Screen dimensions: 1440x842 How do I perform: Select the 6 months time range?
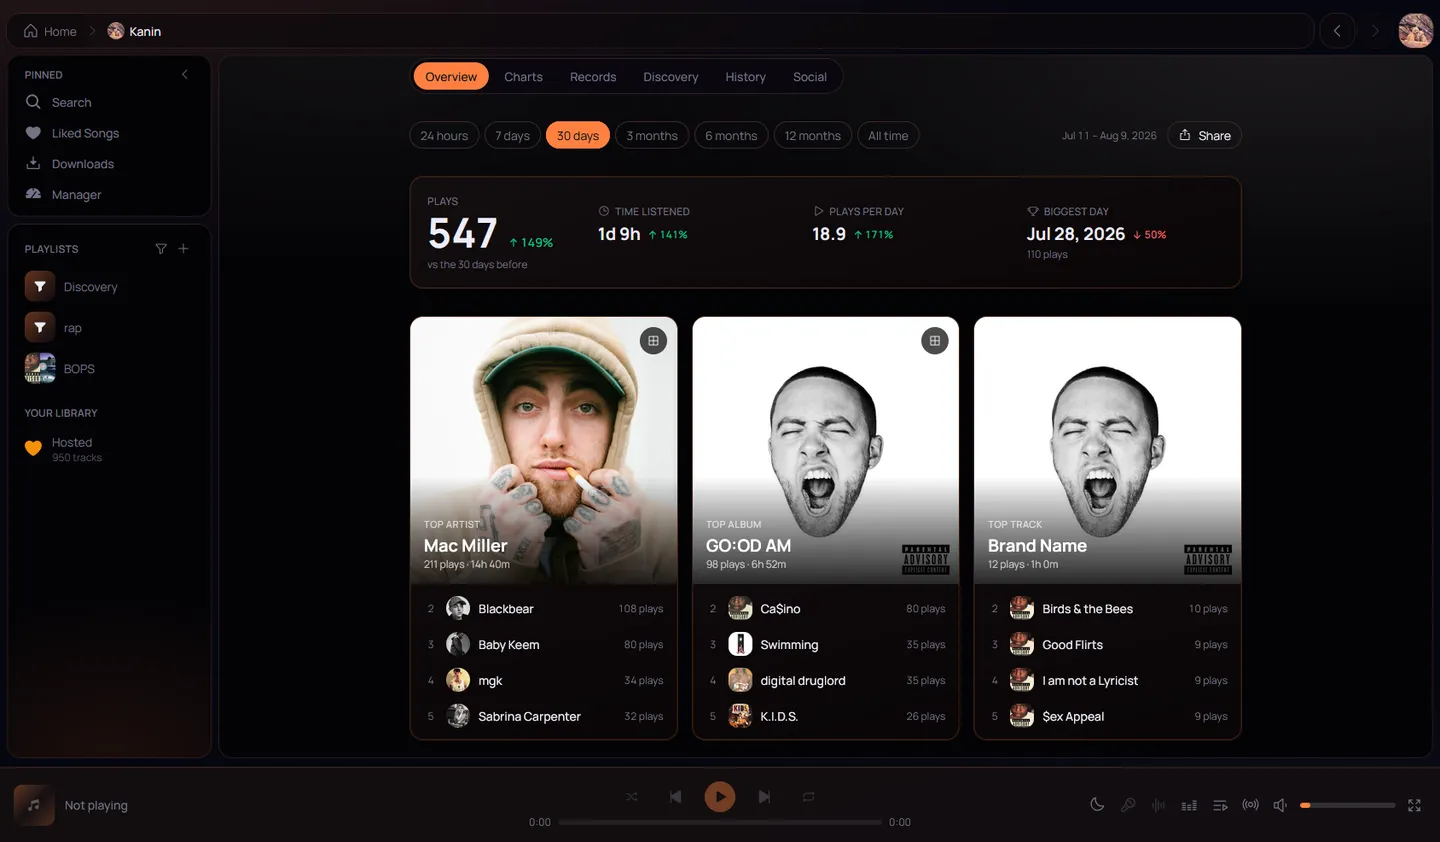point(731,136)
